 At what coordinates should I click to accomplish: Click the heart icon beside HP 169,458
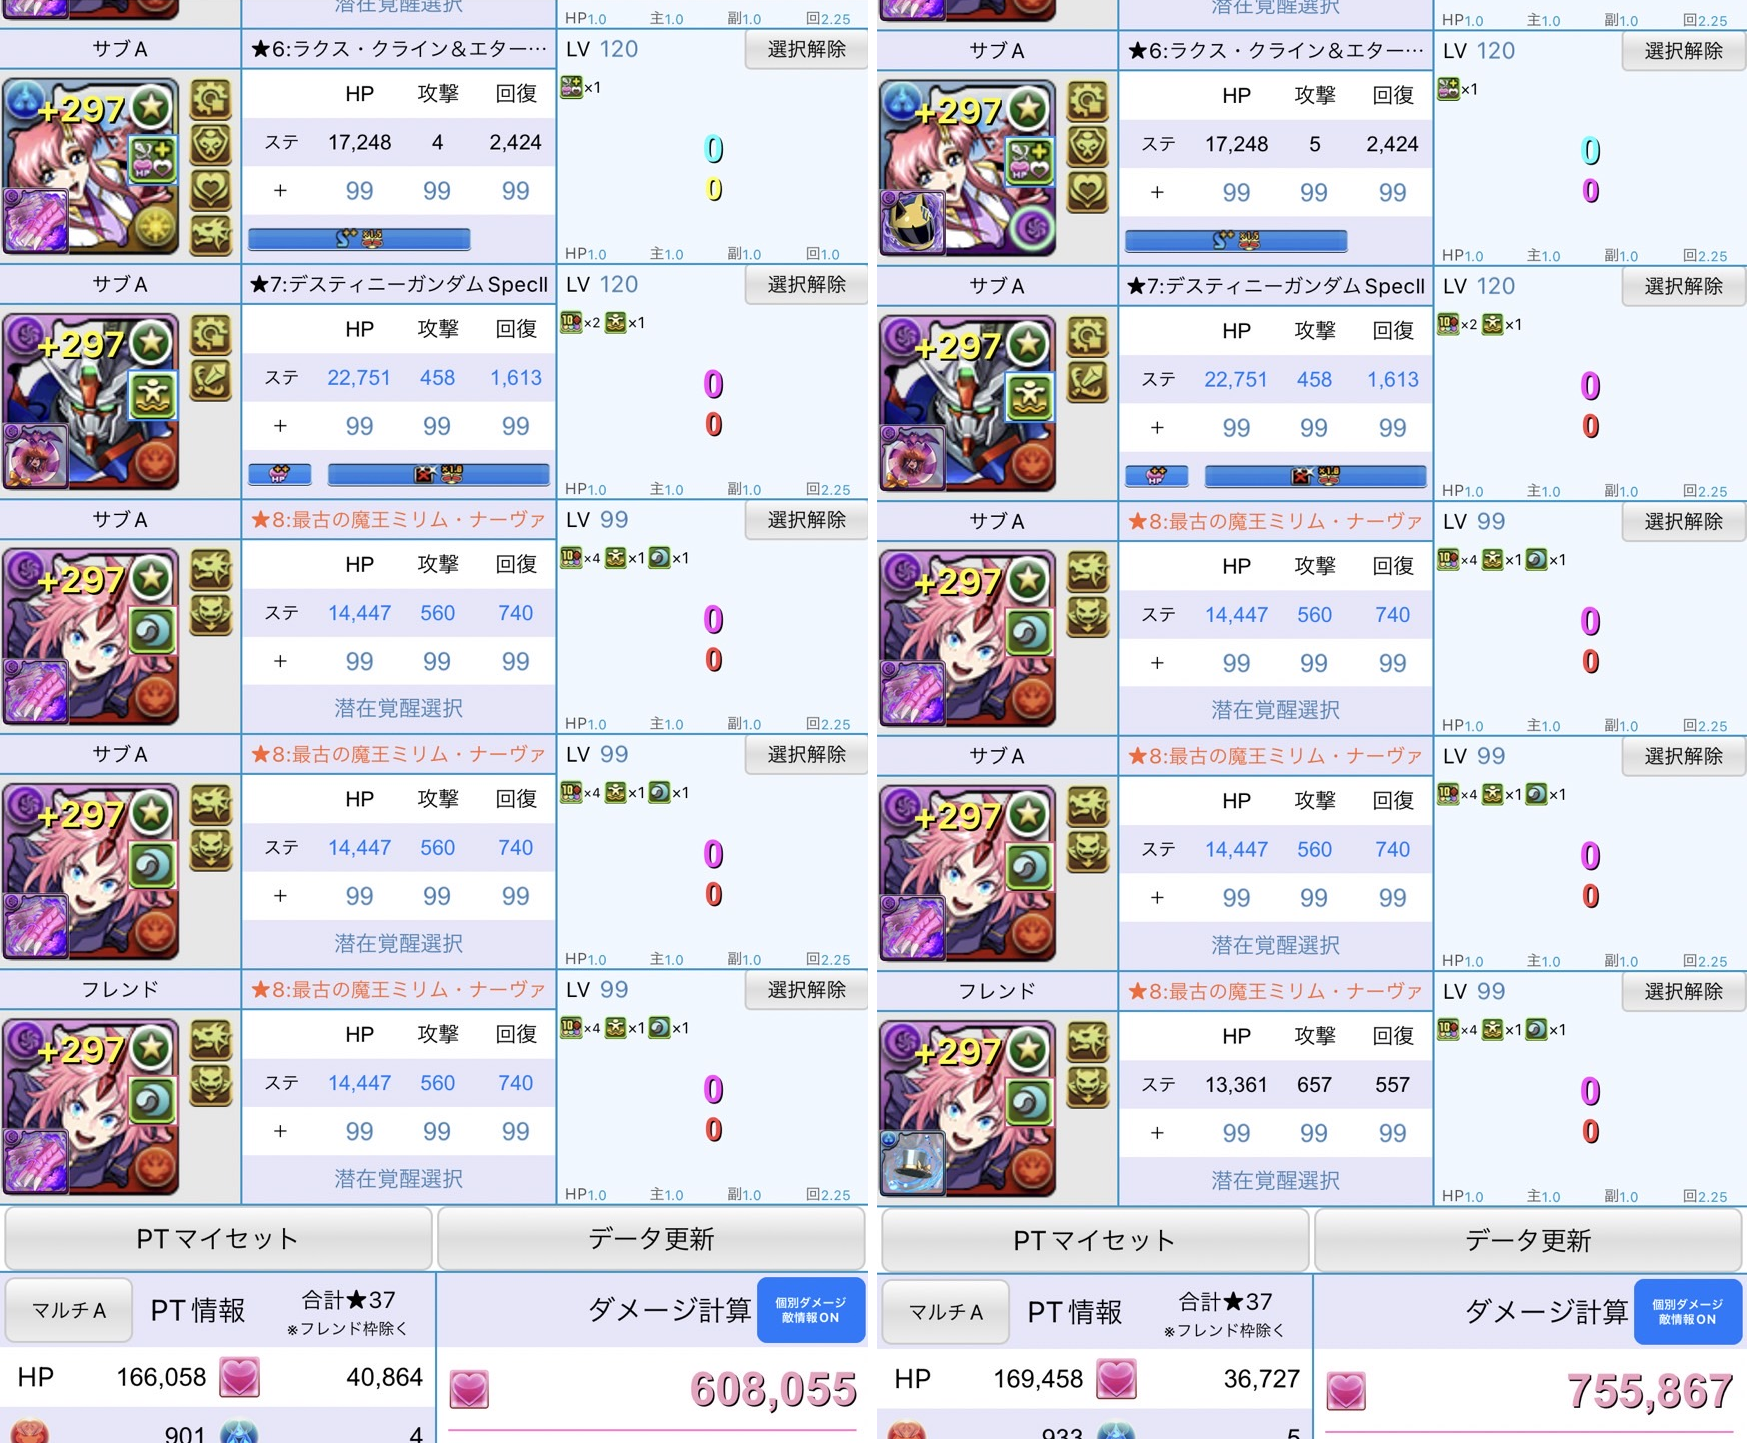[x=1117, y=1379]
